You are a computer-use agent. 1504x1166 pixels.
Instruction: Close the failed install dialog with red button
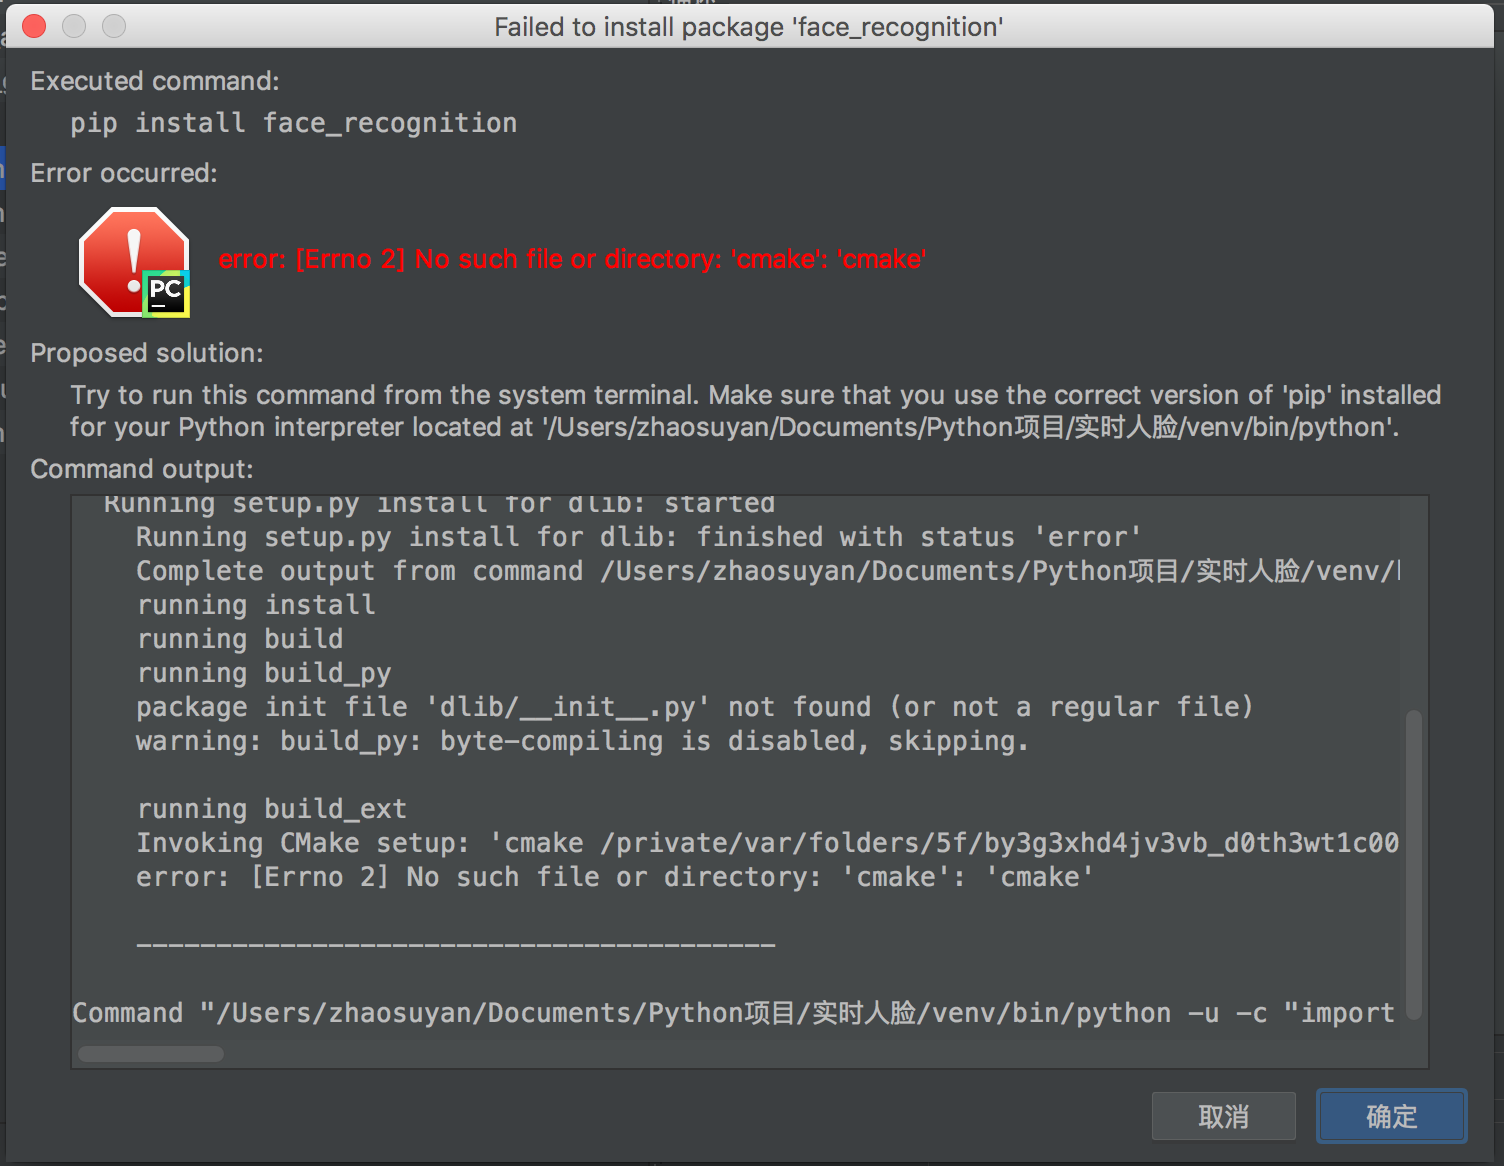click(x=34, y=26)
